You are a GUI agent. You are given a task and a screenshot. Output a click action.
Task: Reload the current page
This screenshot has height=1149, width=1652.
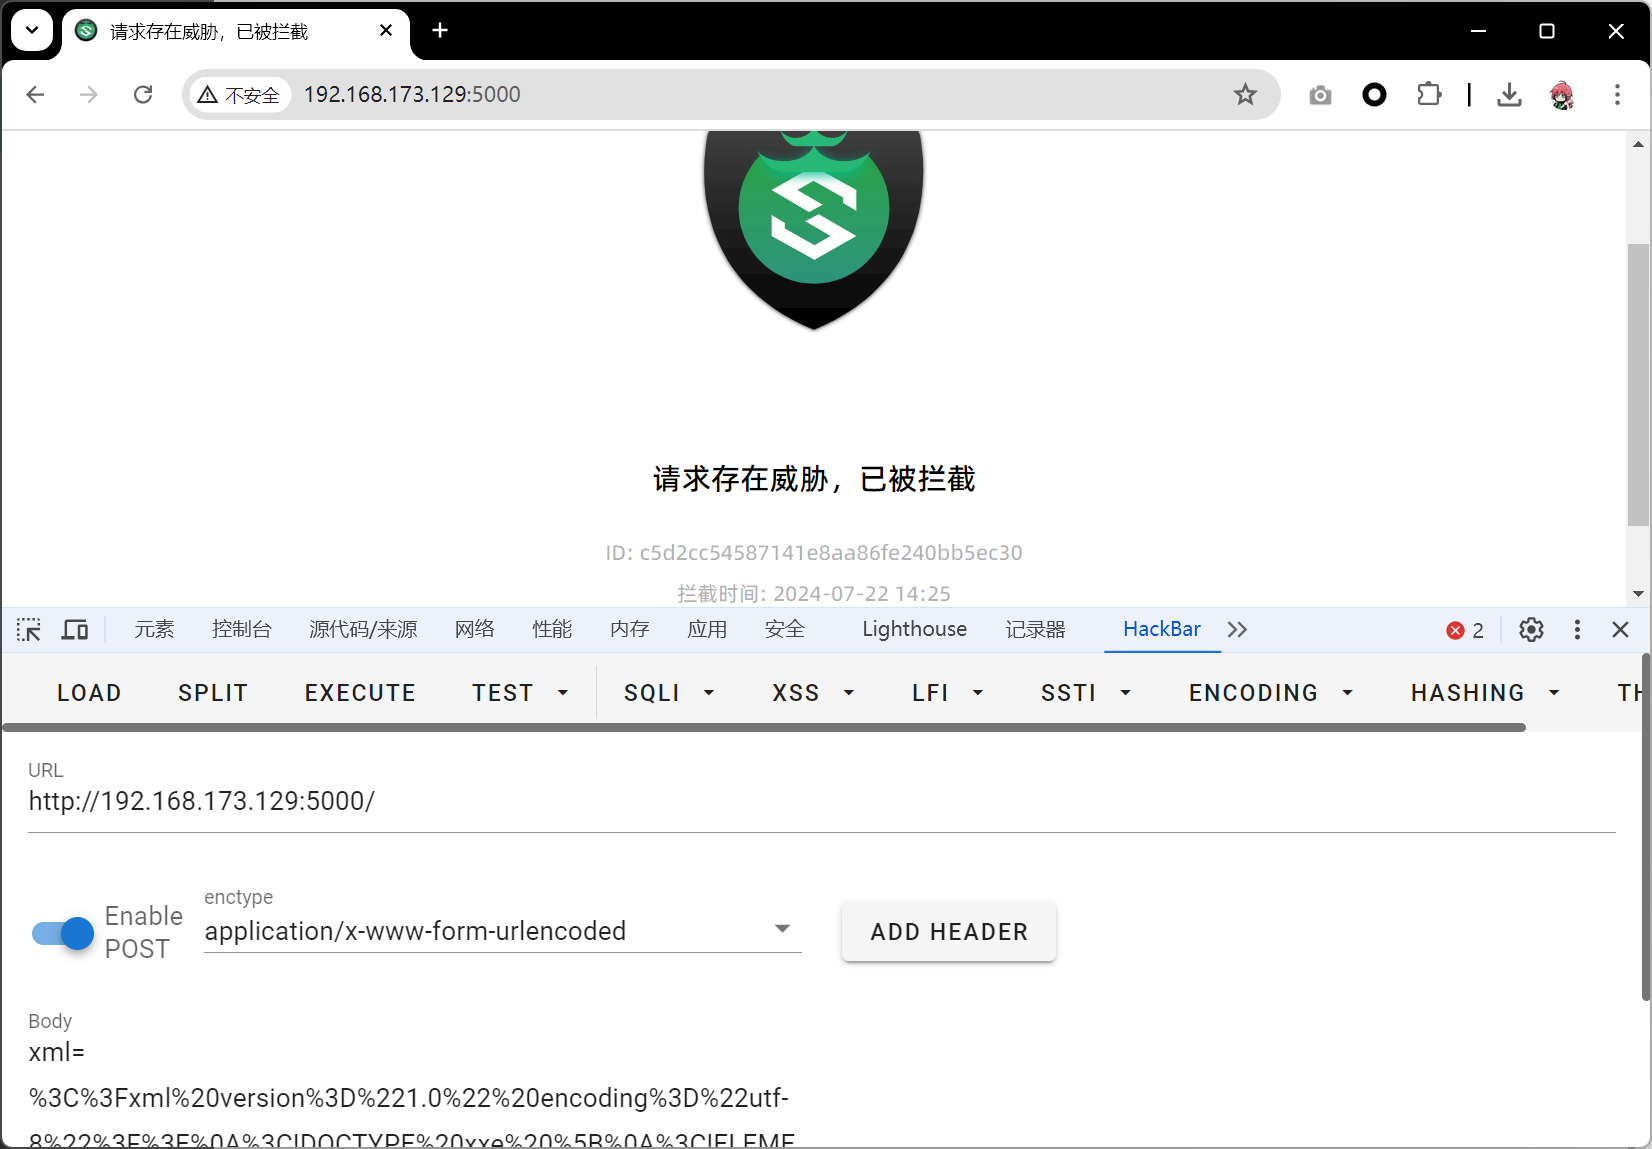pos(143,95)
